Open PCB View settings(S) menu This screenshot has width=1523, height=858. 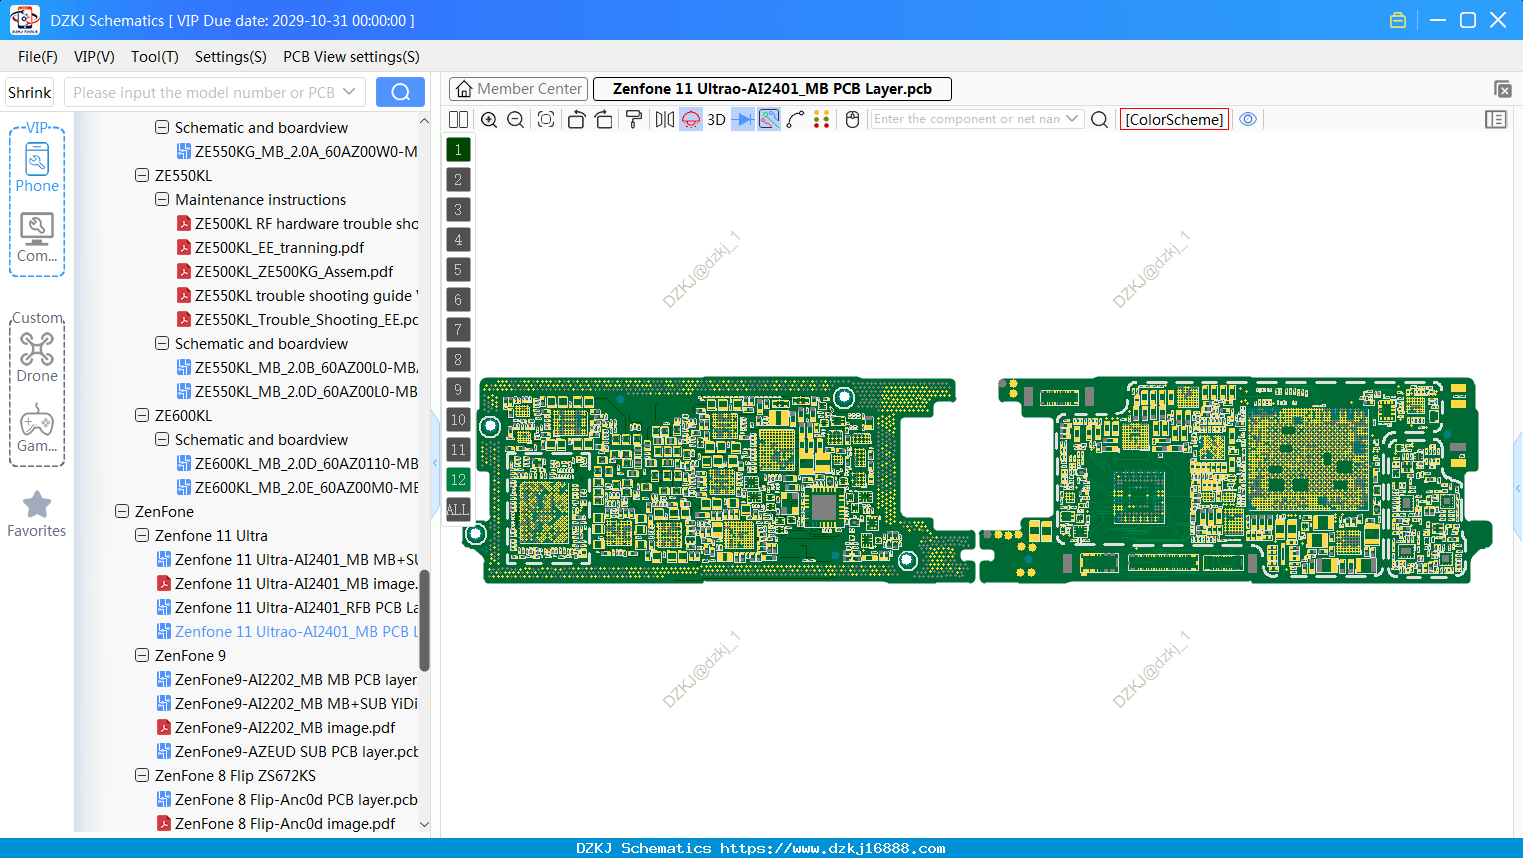coord(351,57)
